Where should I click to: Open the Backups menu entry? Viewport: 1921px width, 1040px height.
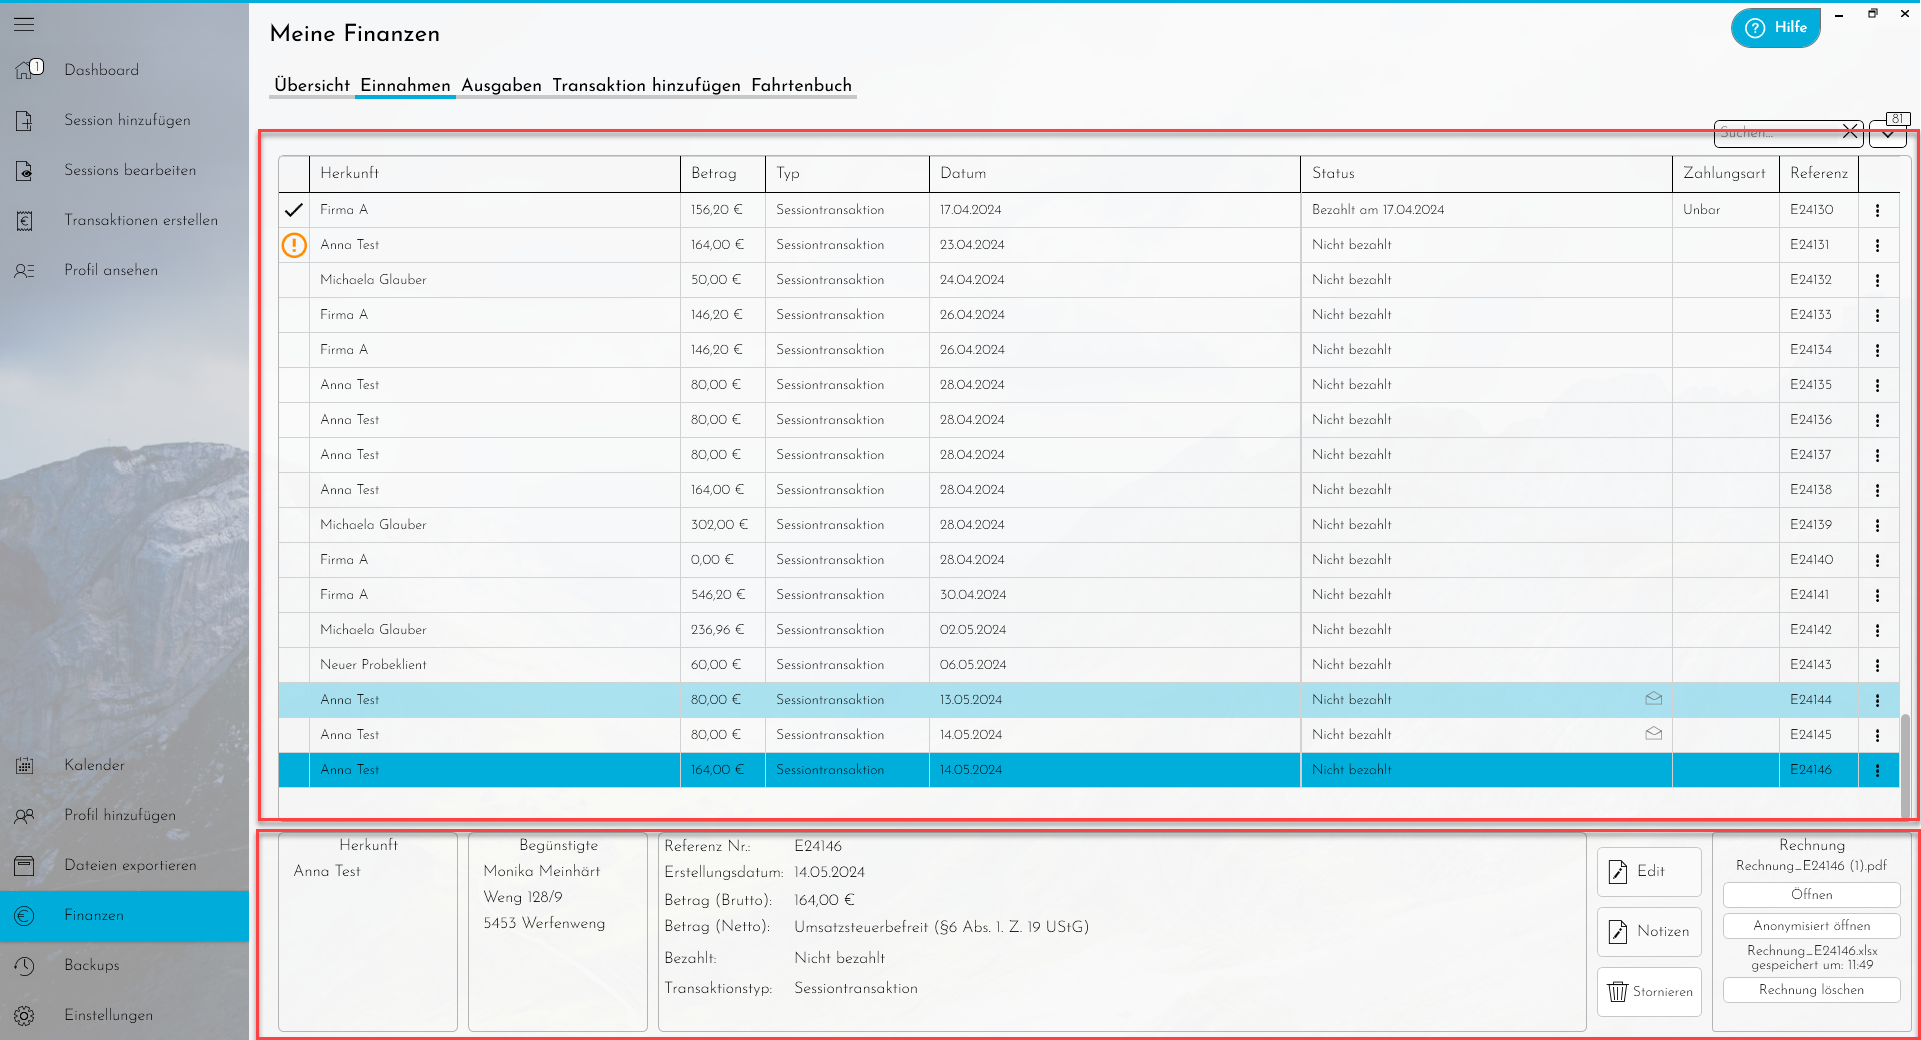click(124, 965)
